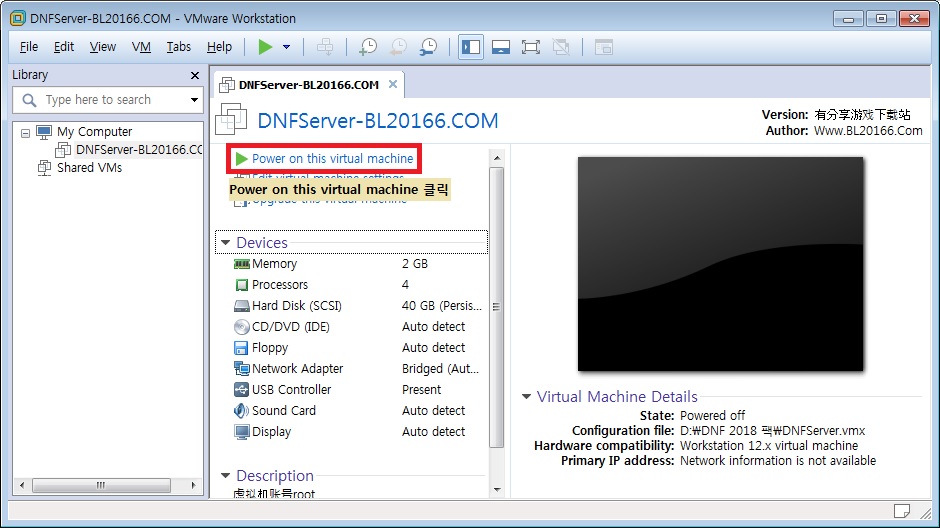
Task: Close the Library panel
Action: 195,76
